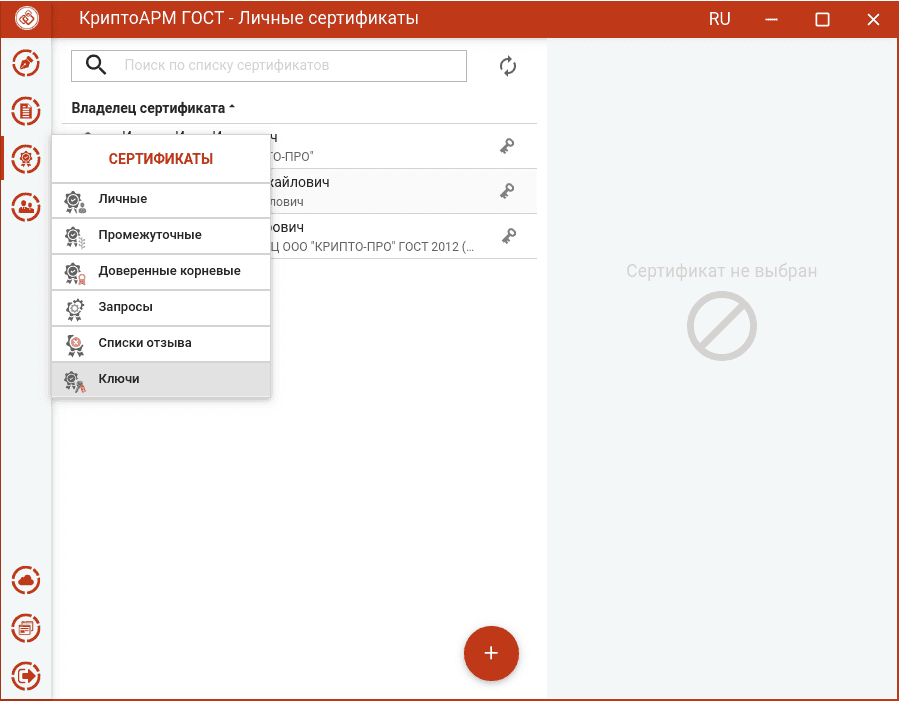Open the signature and encryption sidebar icon

(x=26, y=63)
